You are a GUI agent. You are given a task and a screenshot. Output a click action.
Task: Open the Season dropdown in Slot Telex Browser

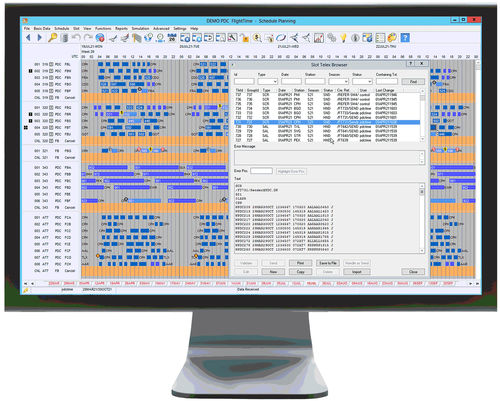click(x=338, y=81)
